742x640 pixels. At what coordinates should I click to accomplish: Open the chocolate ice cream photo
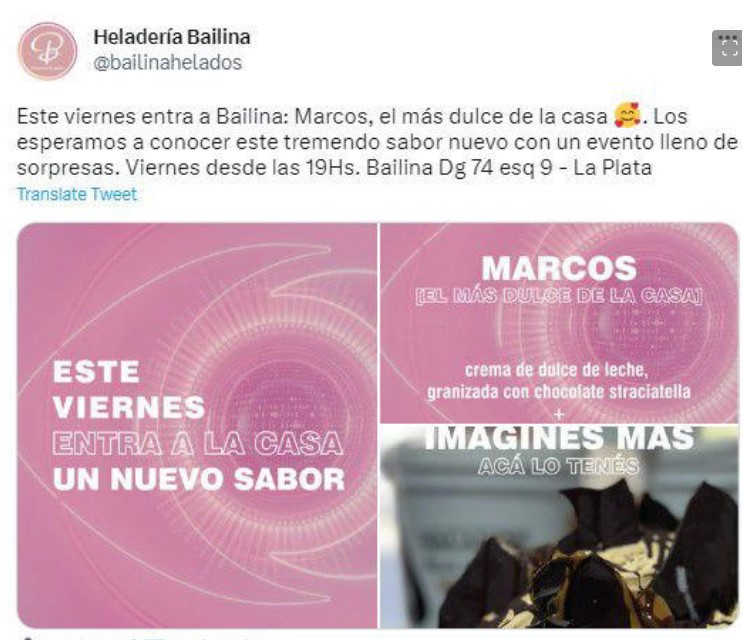click(x=559, y=526)
